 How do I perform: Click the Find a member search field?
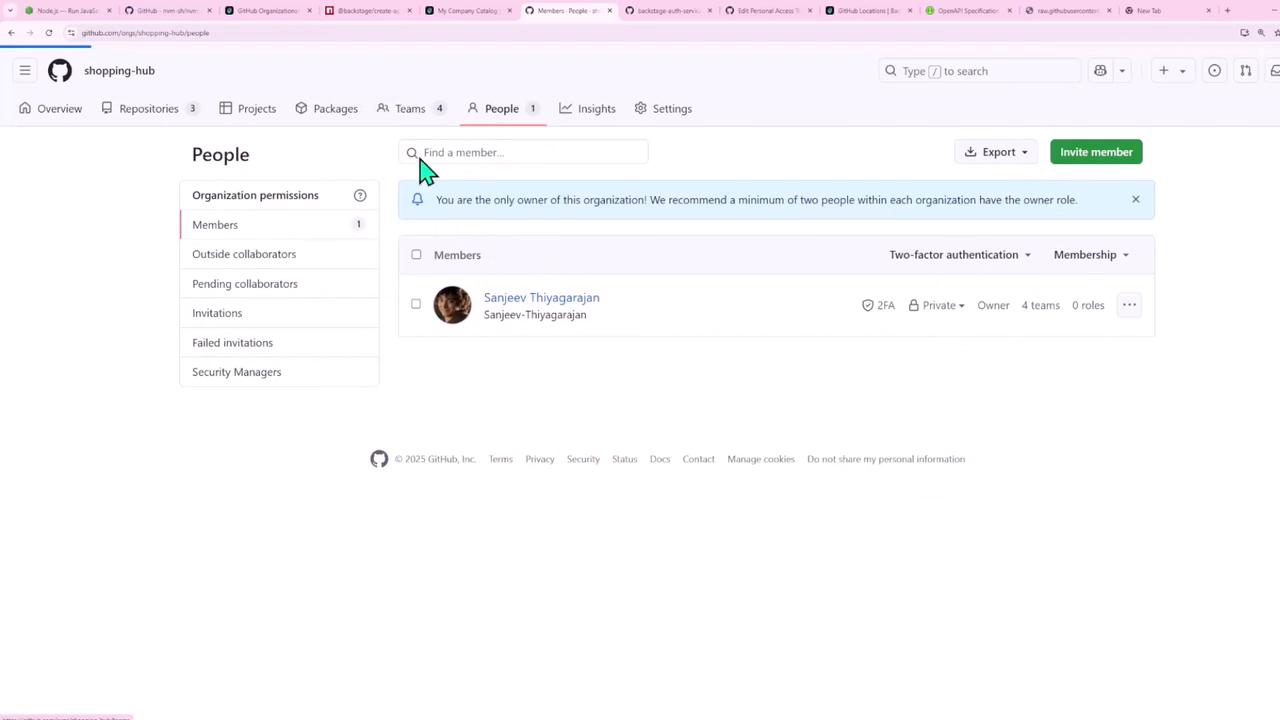tap(523, 152)
